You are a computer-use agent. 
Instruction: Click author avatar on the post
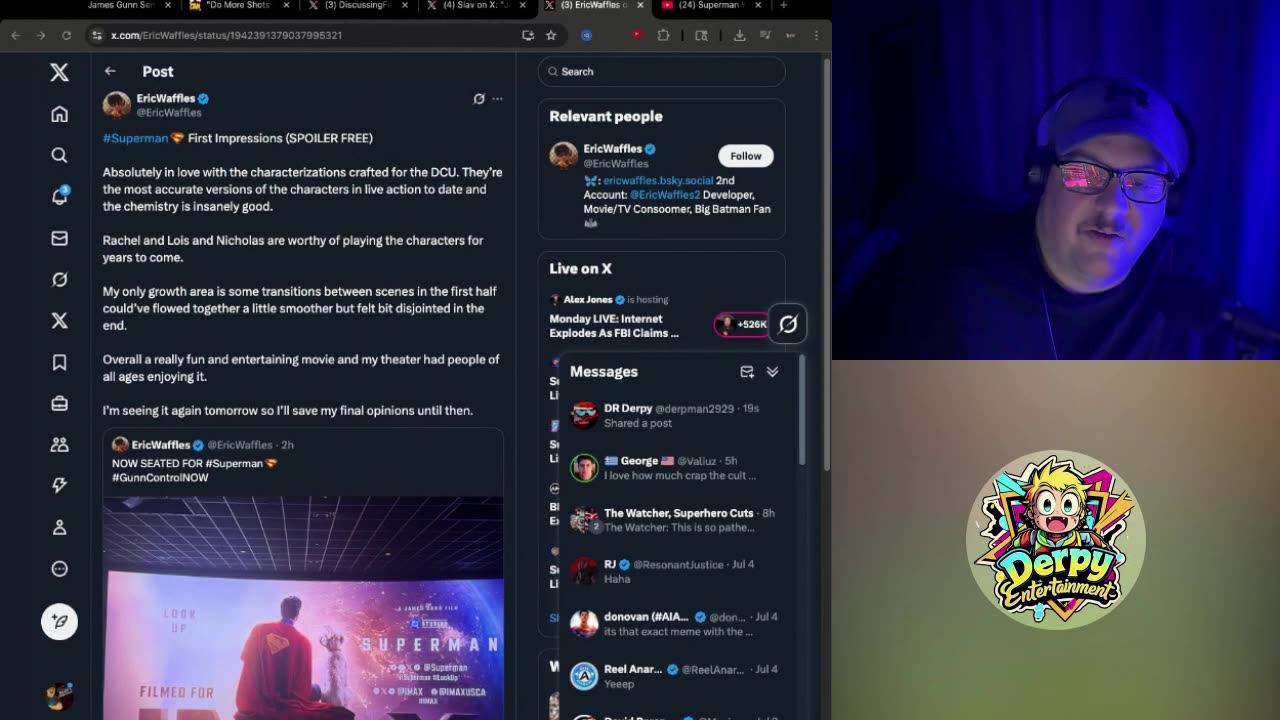pos(117,105)
